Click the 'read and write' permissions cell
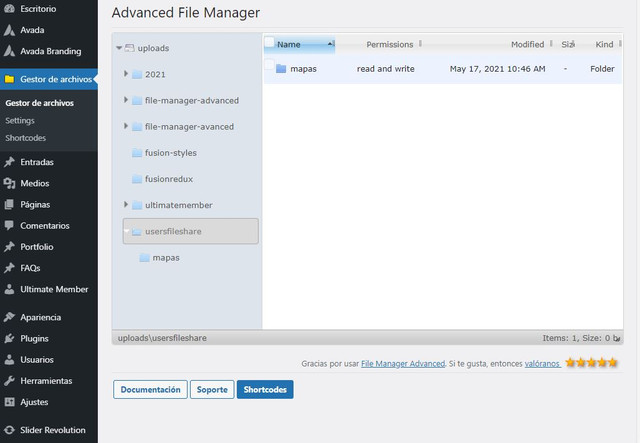This screenshot has height=443, width=640. [385, 69]
